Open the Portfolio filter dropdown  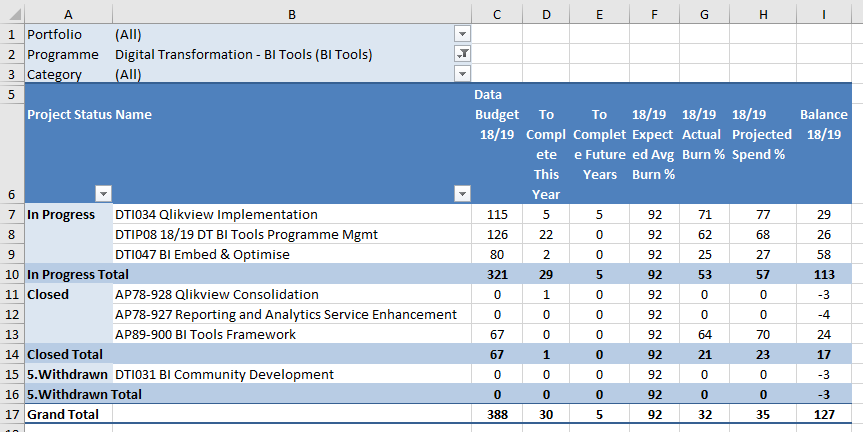[x=462, y=34]
